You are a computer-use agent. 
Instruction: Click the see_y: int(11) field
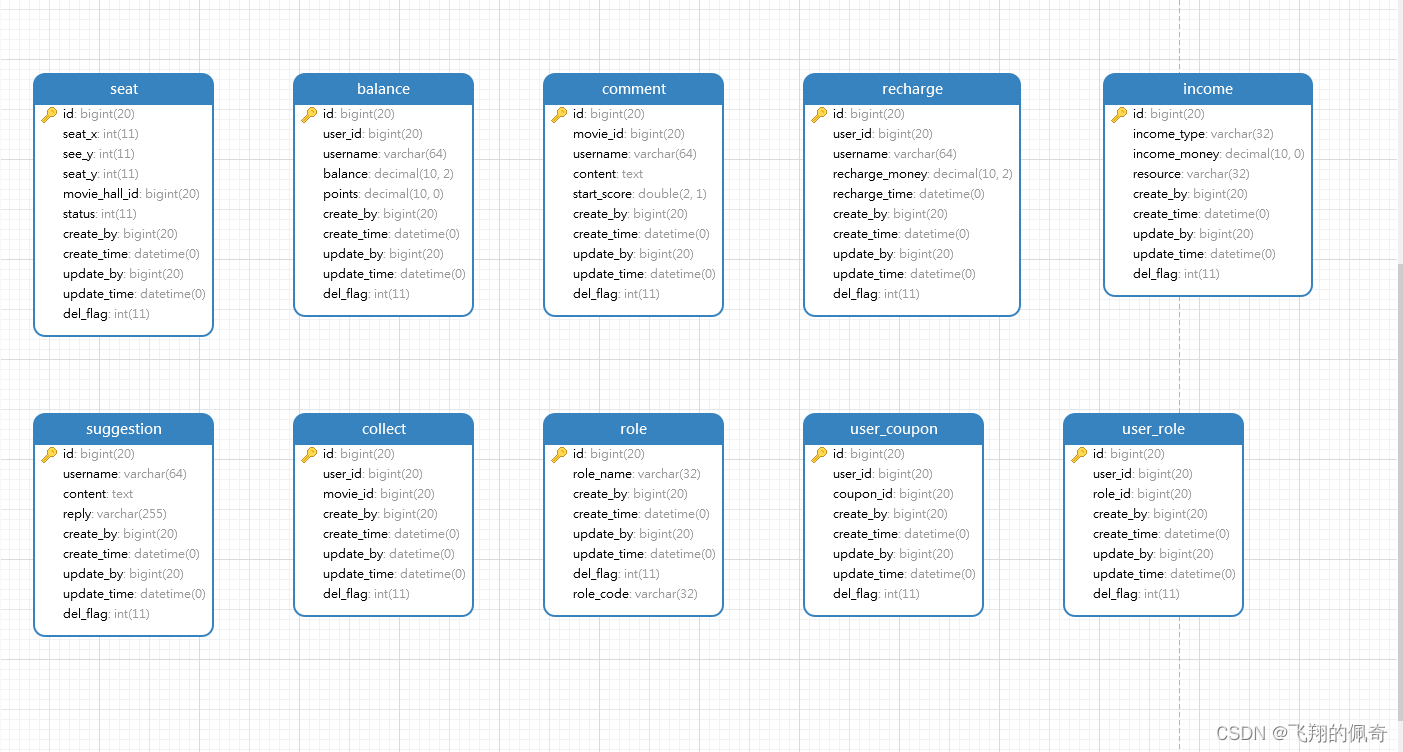99,154
